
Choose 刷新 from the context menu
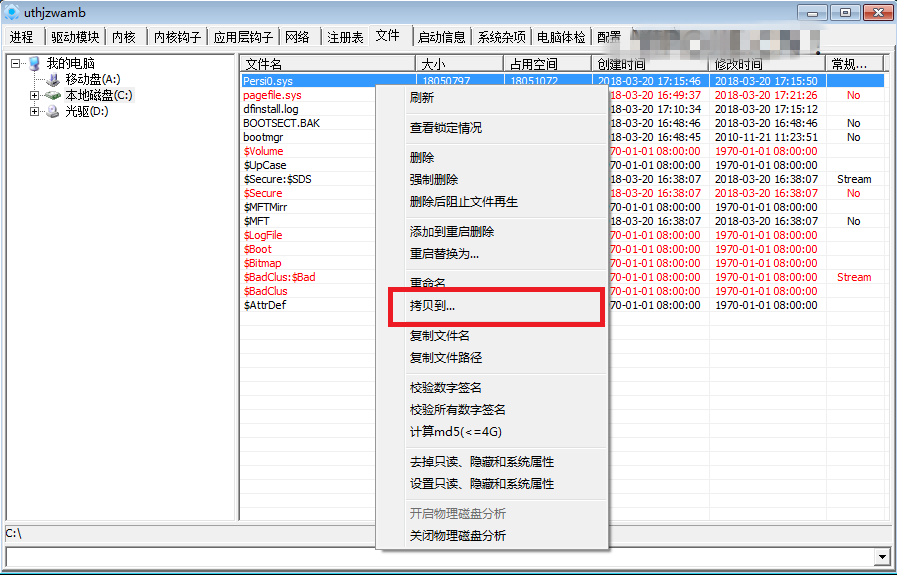[492, 98]
